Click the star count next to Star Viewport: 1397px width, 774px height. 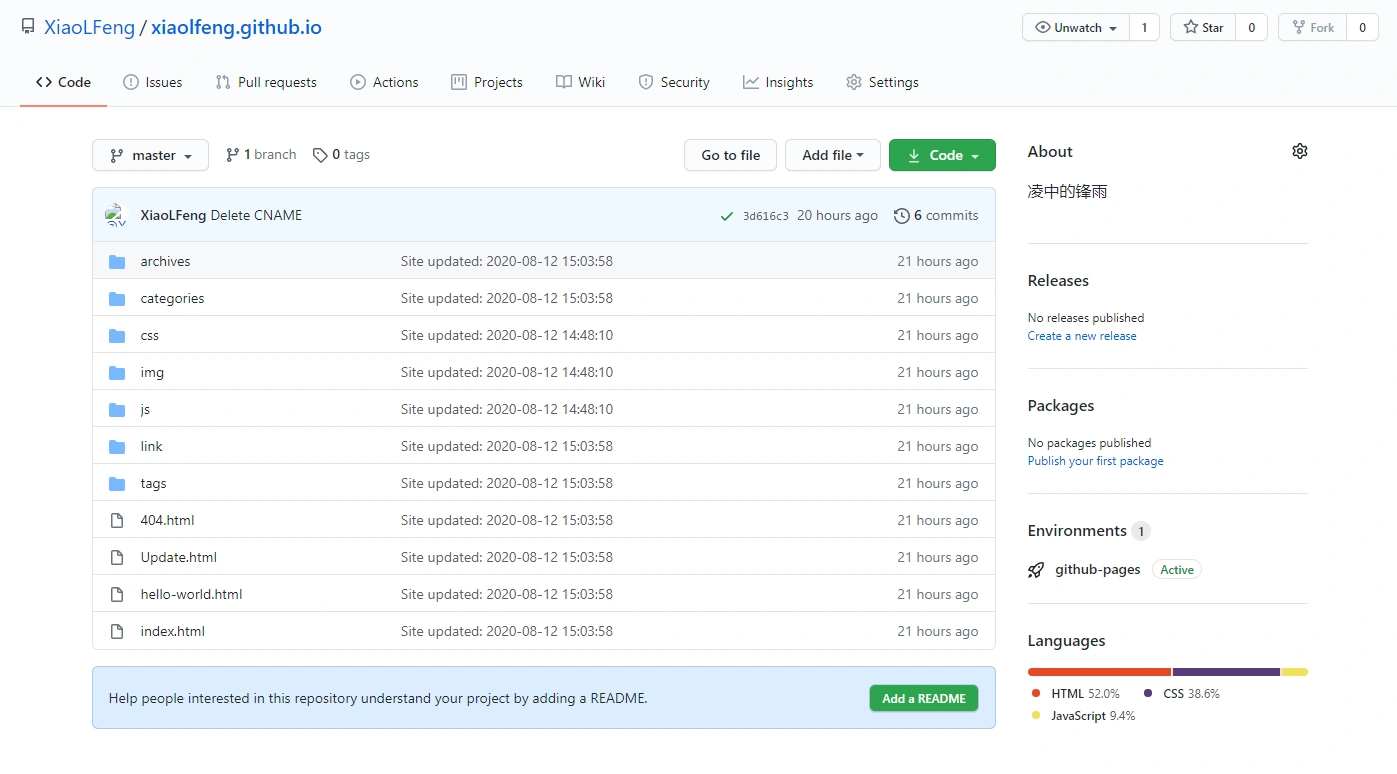click(x=1252, y=28)
